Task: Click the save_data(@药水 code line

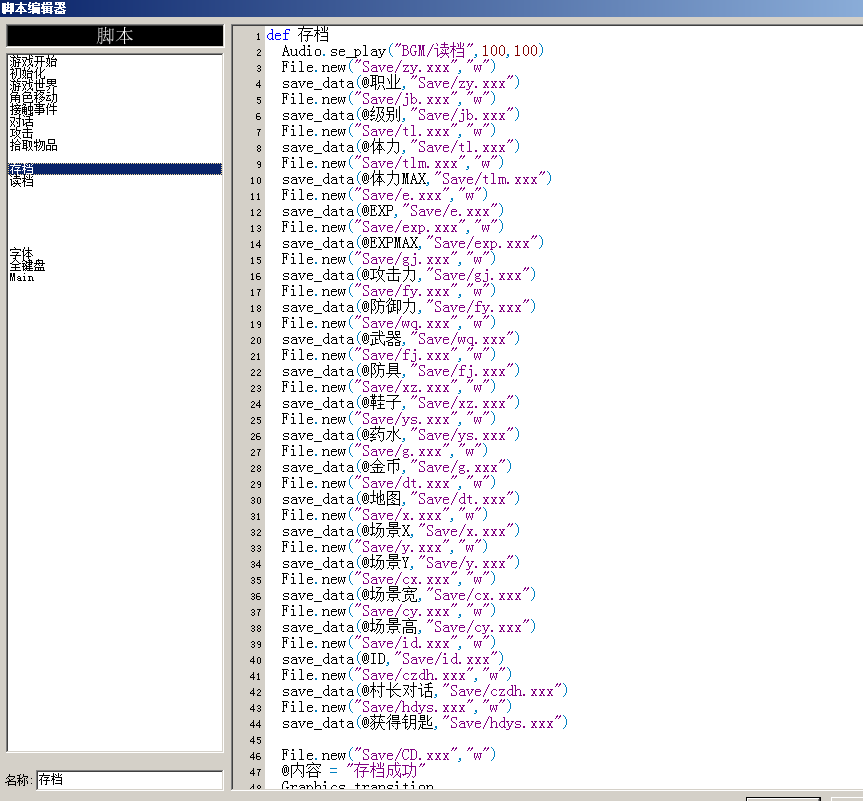Action: click(401, 435)
